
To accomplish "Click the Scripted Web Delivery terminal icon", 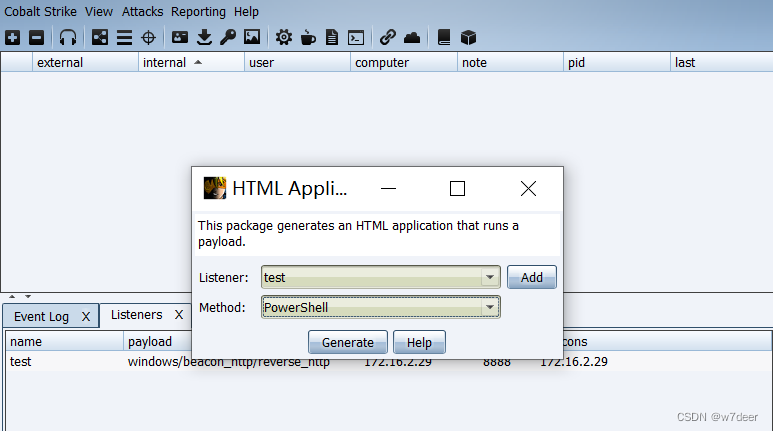I will (356, 38).
